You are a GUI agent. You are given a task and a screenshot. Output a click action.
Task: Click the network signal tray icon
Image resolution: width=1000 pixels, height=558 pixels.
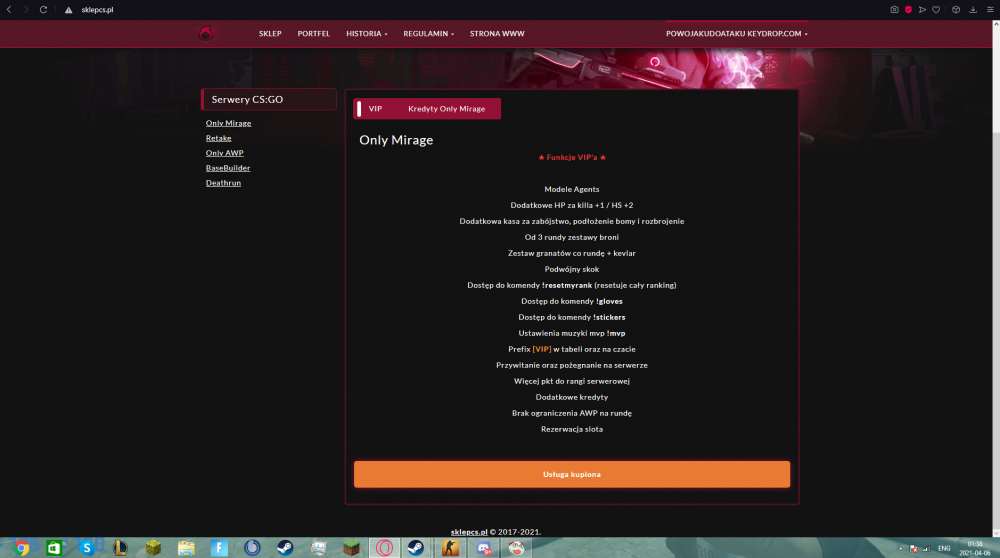click(x=926, y=548)
